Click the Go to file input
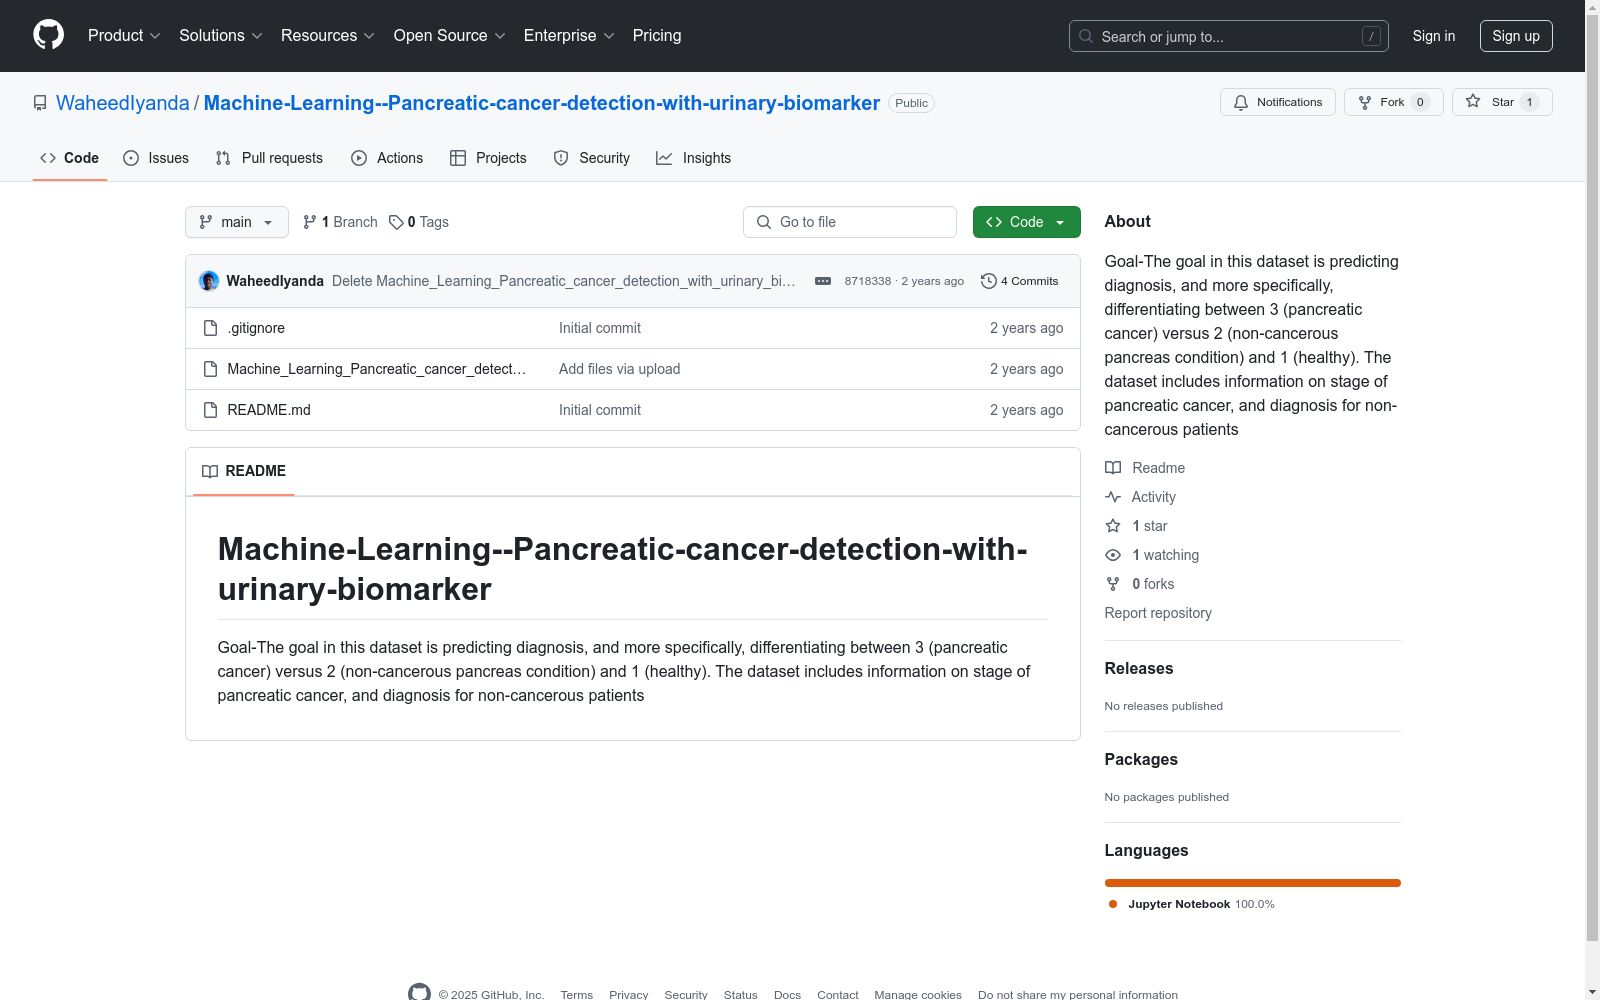The width and height of the screenshot is (1600, 1000). click(850, 222)
